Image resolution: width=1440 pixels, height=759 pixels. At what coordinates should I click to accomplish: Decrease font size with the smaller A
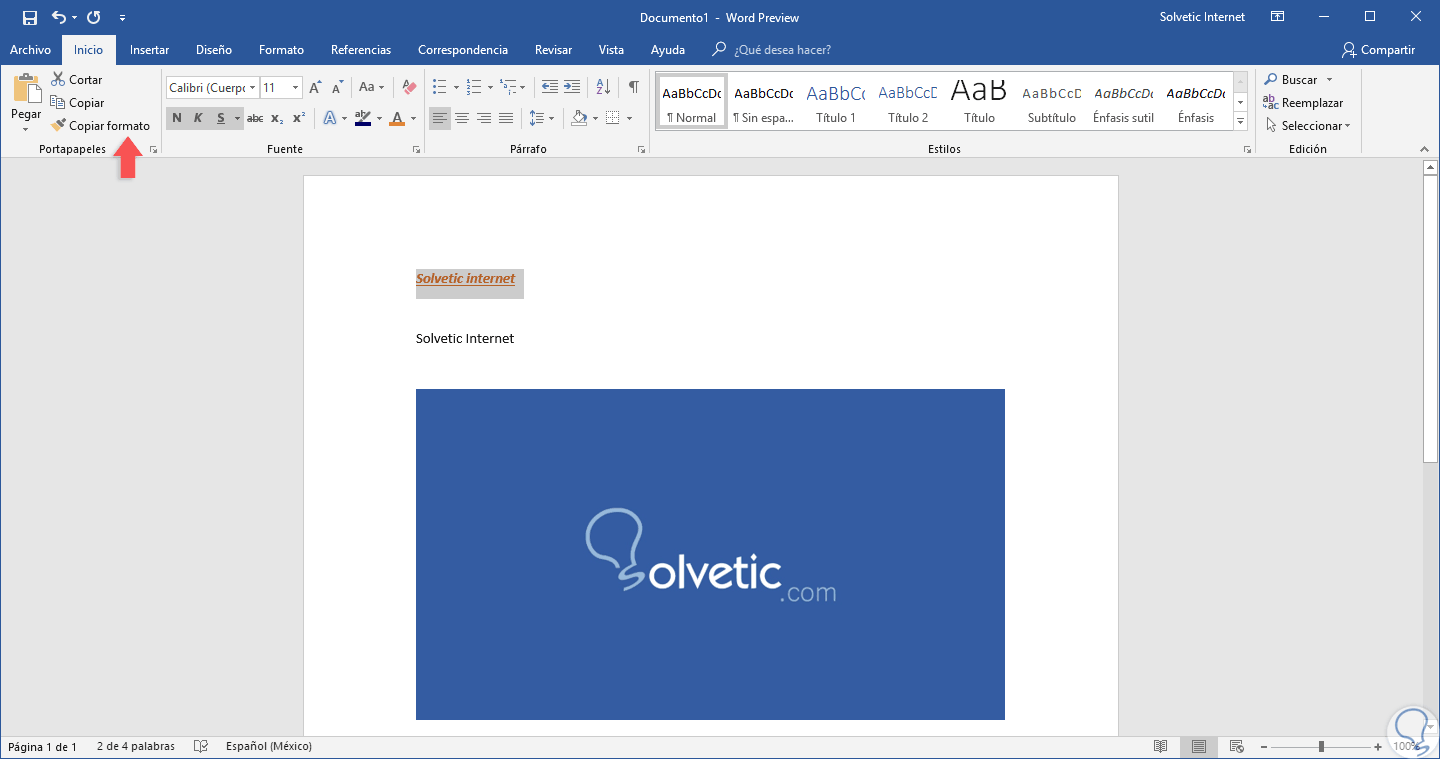pyautogui.click(x=338, y=88)
